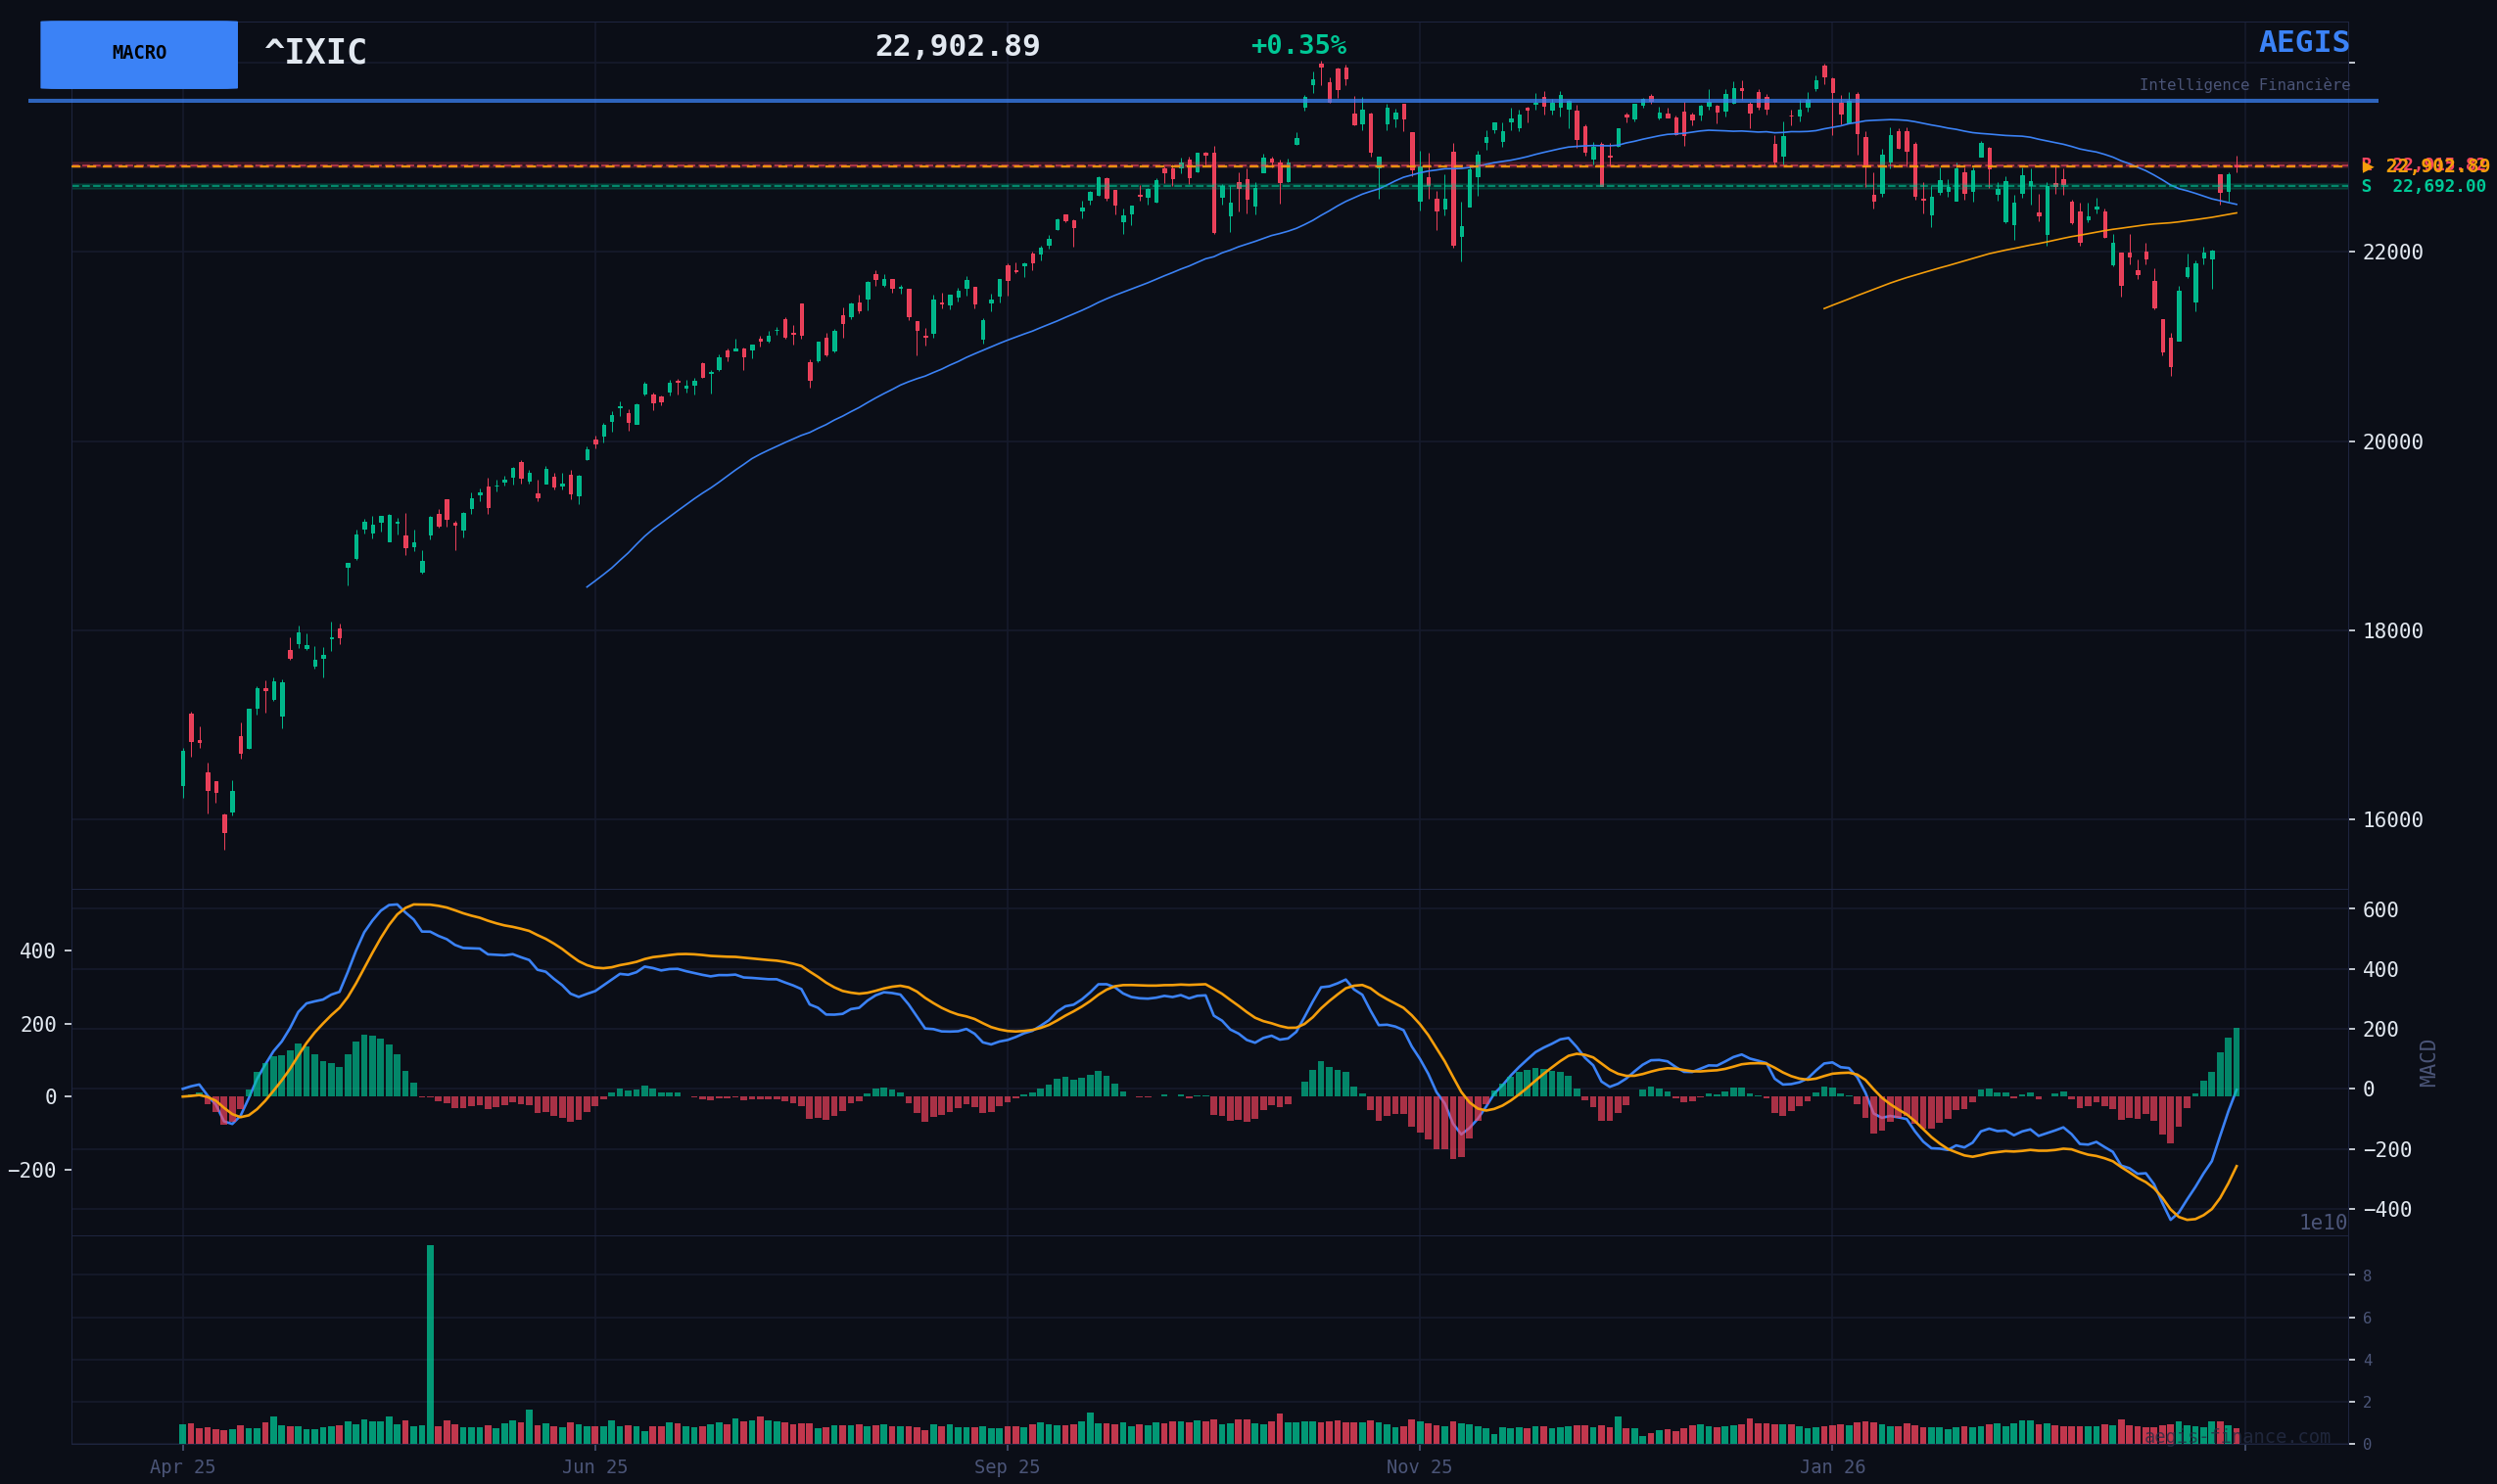Click the 16000 price axis label
Viewport: 2497px width, 1484px height.
2392,820
